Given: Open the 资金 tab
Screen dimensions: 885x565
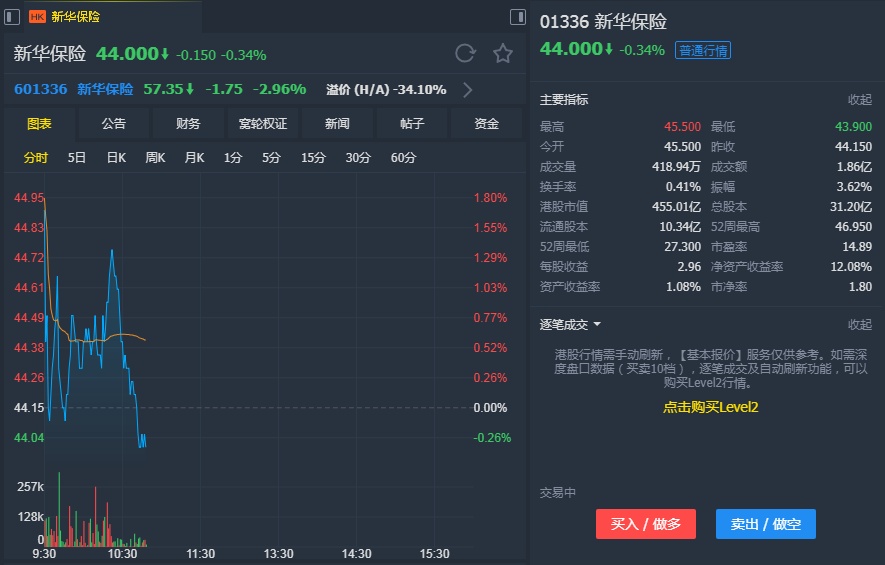Looking at the screenshot, I should 486,124.
